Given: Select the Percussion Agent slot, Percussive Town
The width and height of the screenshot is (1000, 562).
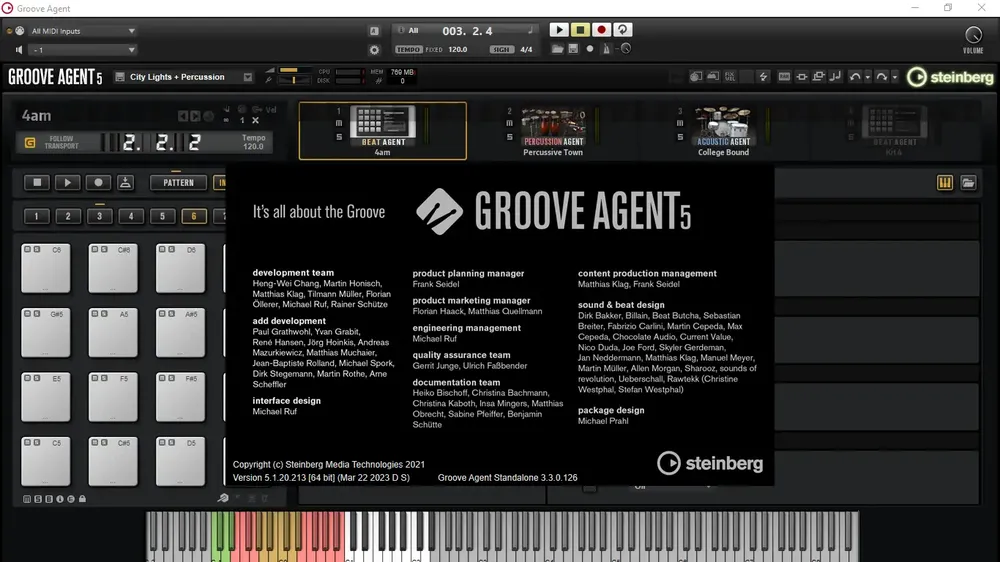Looking at the screenshot, I should [x=553, y=131].
